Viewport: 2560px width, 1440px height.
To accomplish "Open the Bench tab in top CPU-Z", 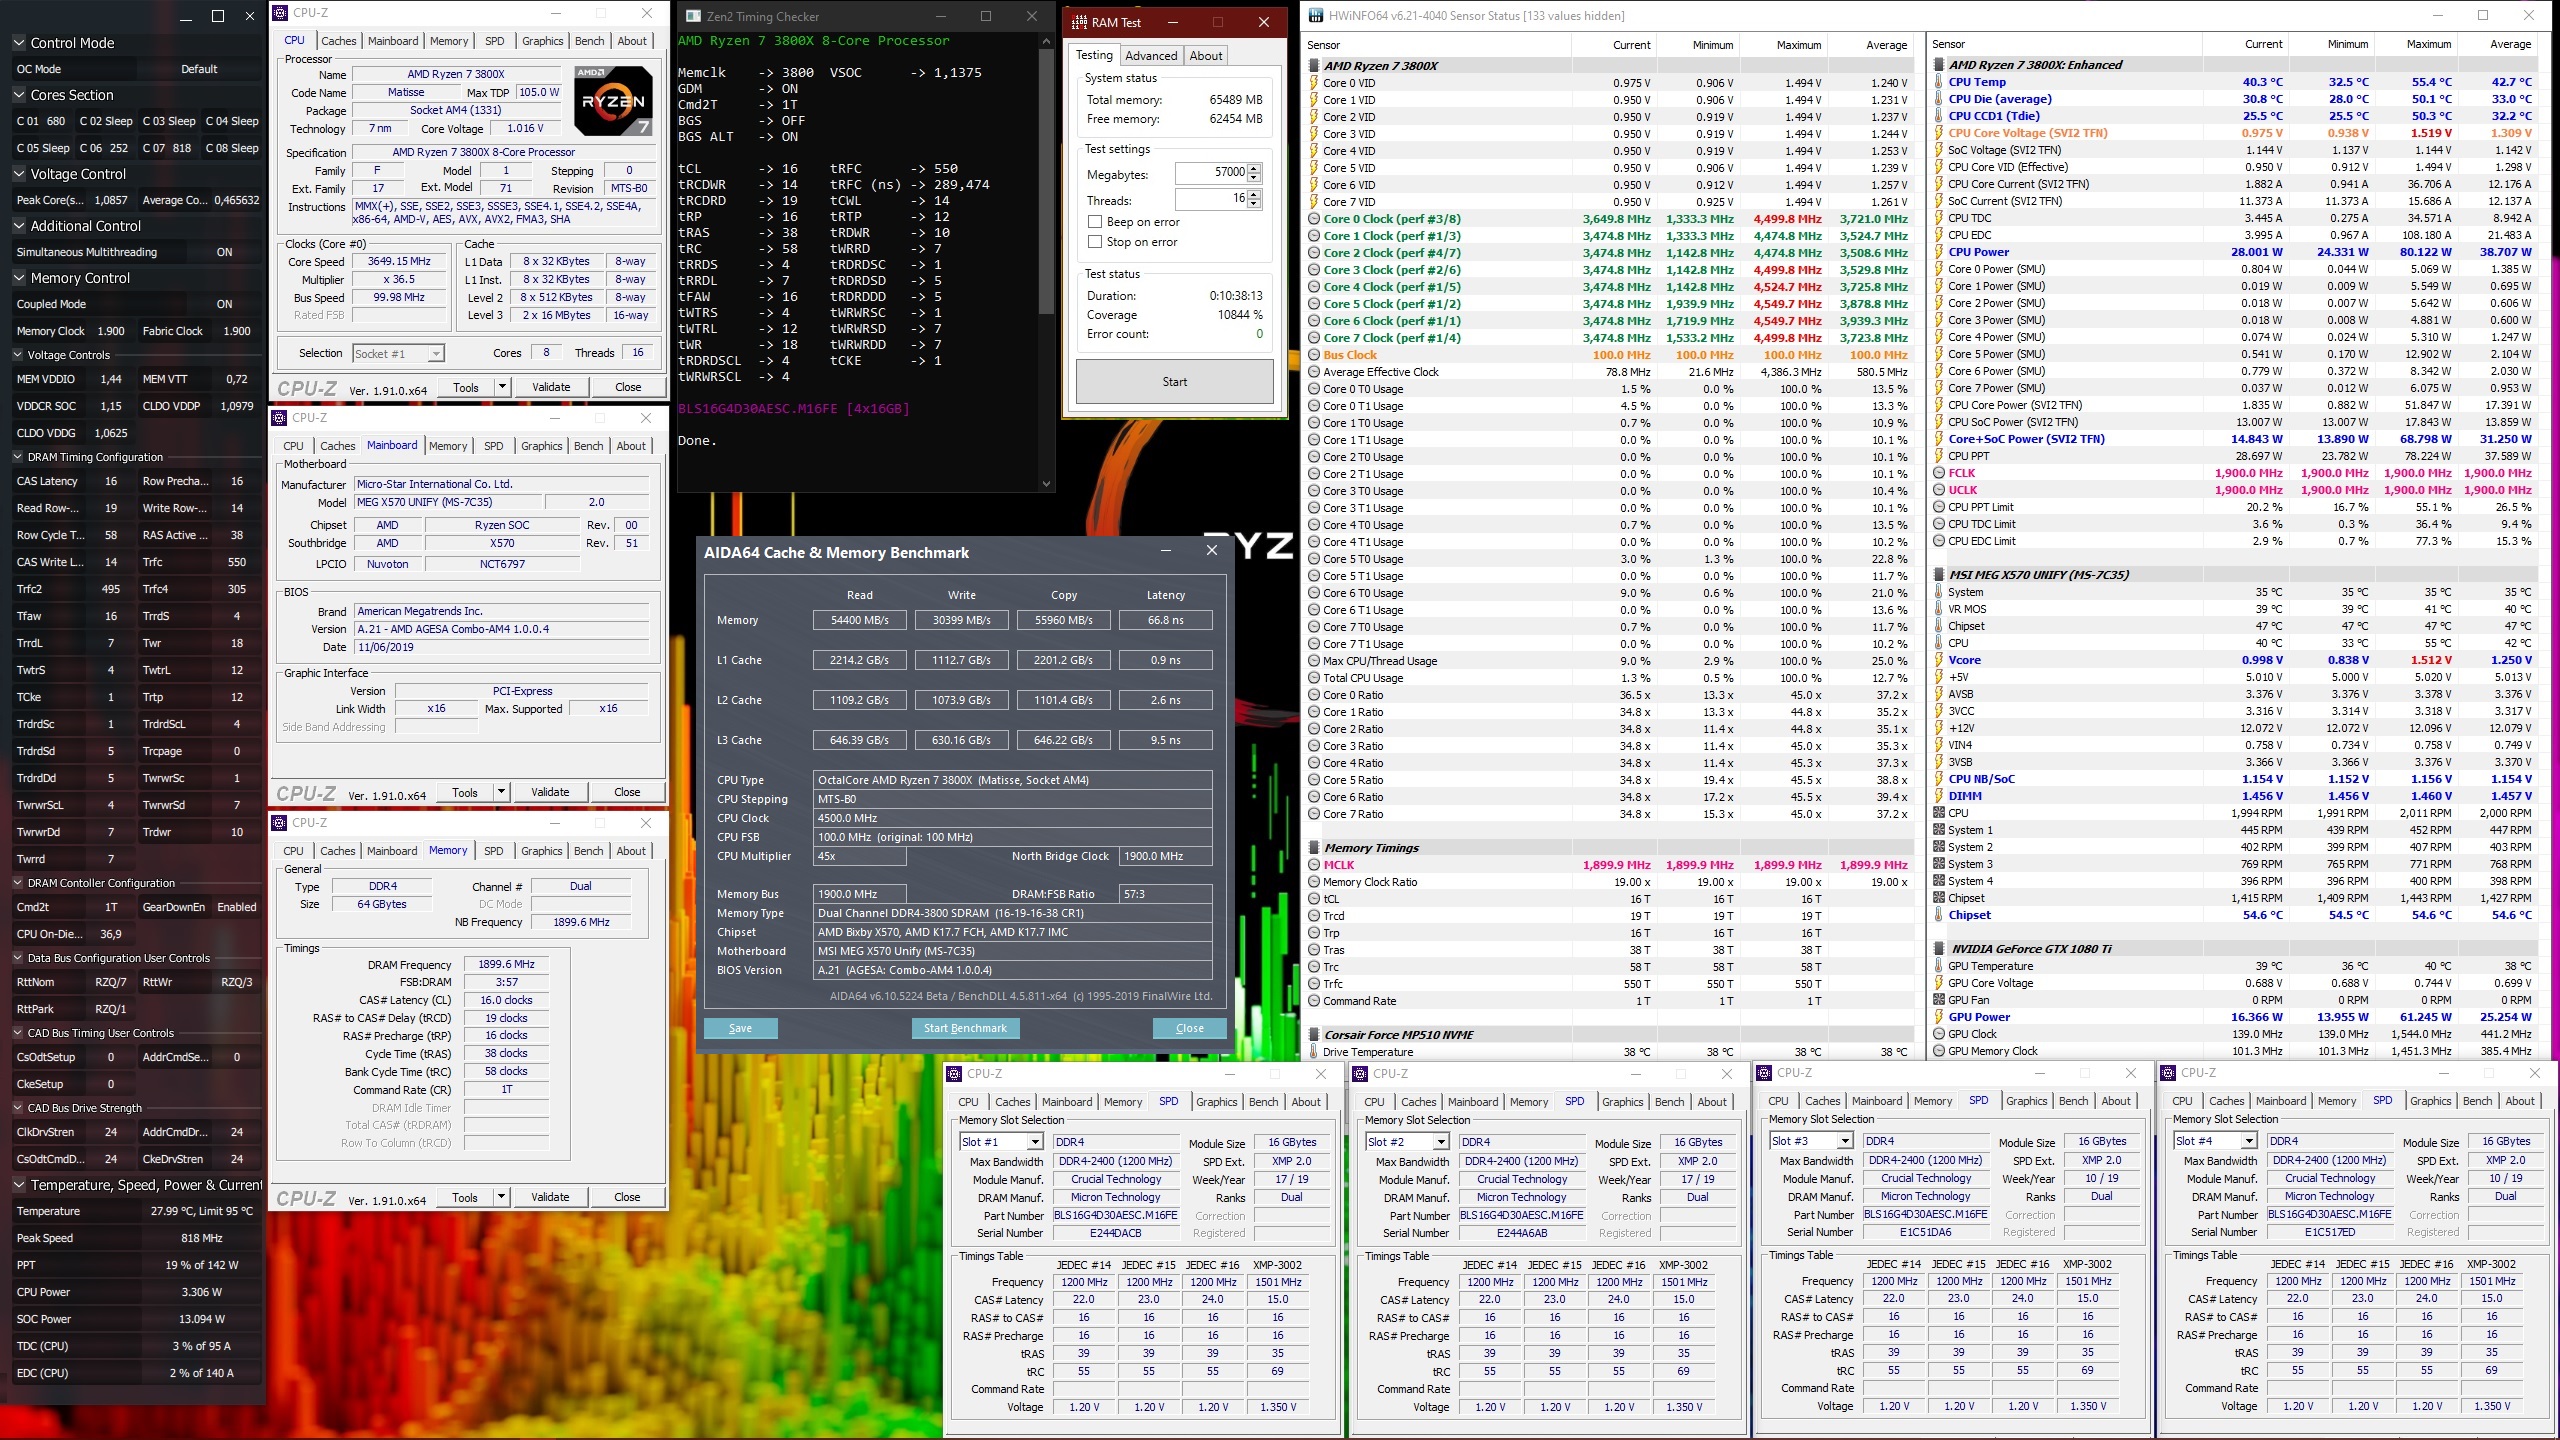I will click(589, 41).
